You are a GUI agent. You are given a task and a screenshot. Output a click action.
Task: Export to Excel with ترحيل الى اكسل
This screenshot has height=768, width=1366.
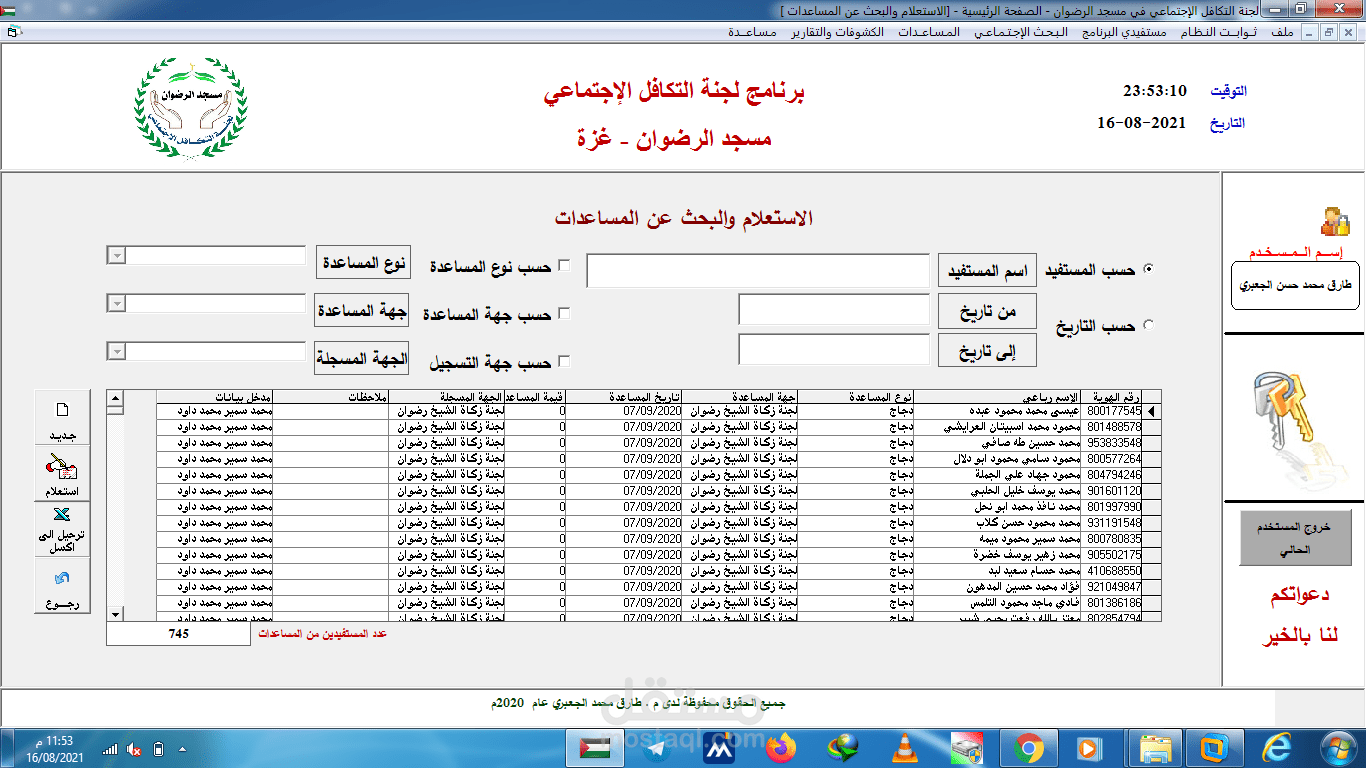tap(63, 530)
